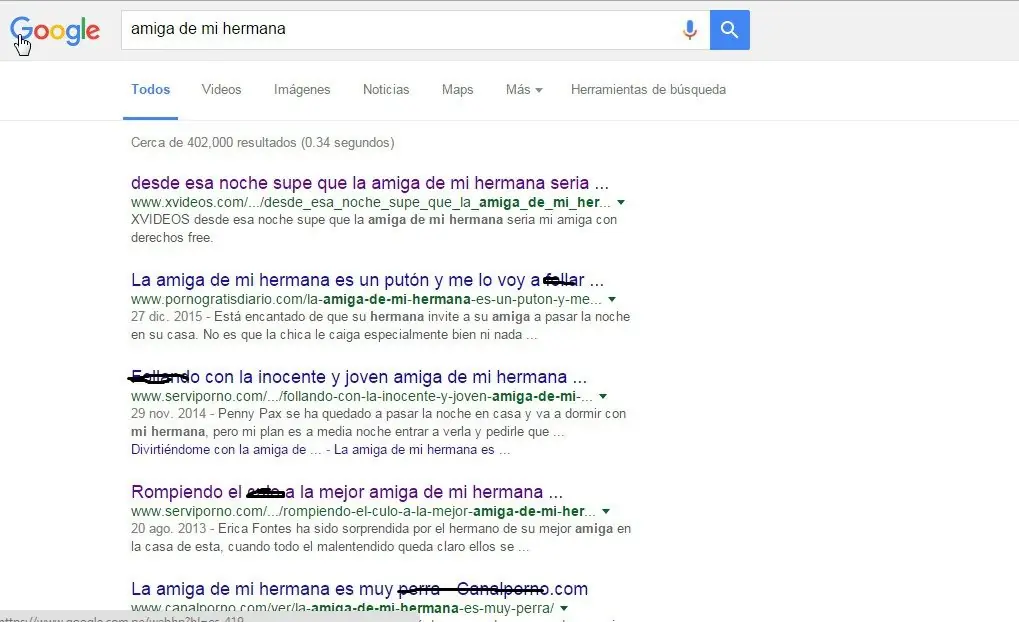Go to the Noticias tab
The image size is (1019, 622).
(x=386, y=90)
